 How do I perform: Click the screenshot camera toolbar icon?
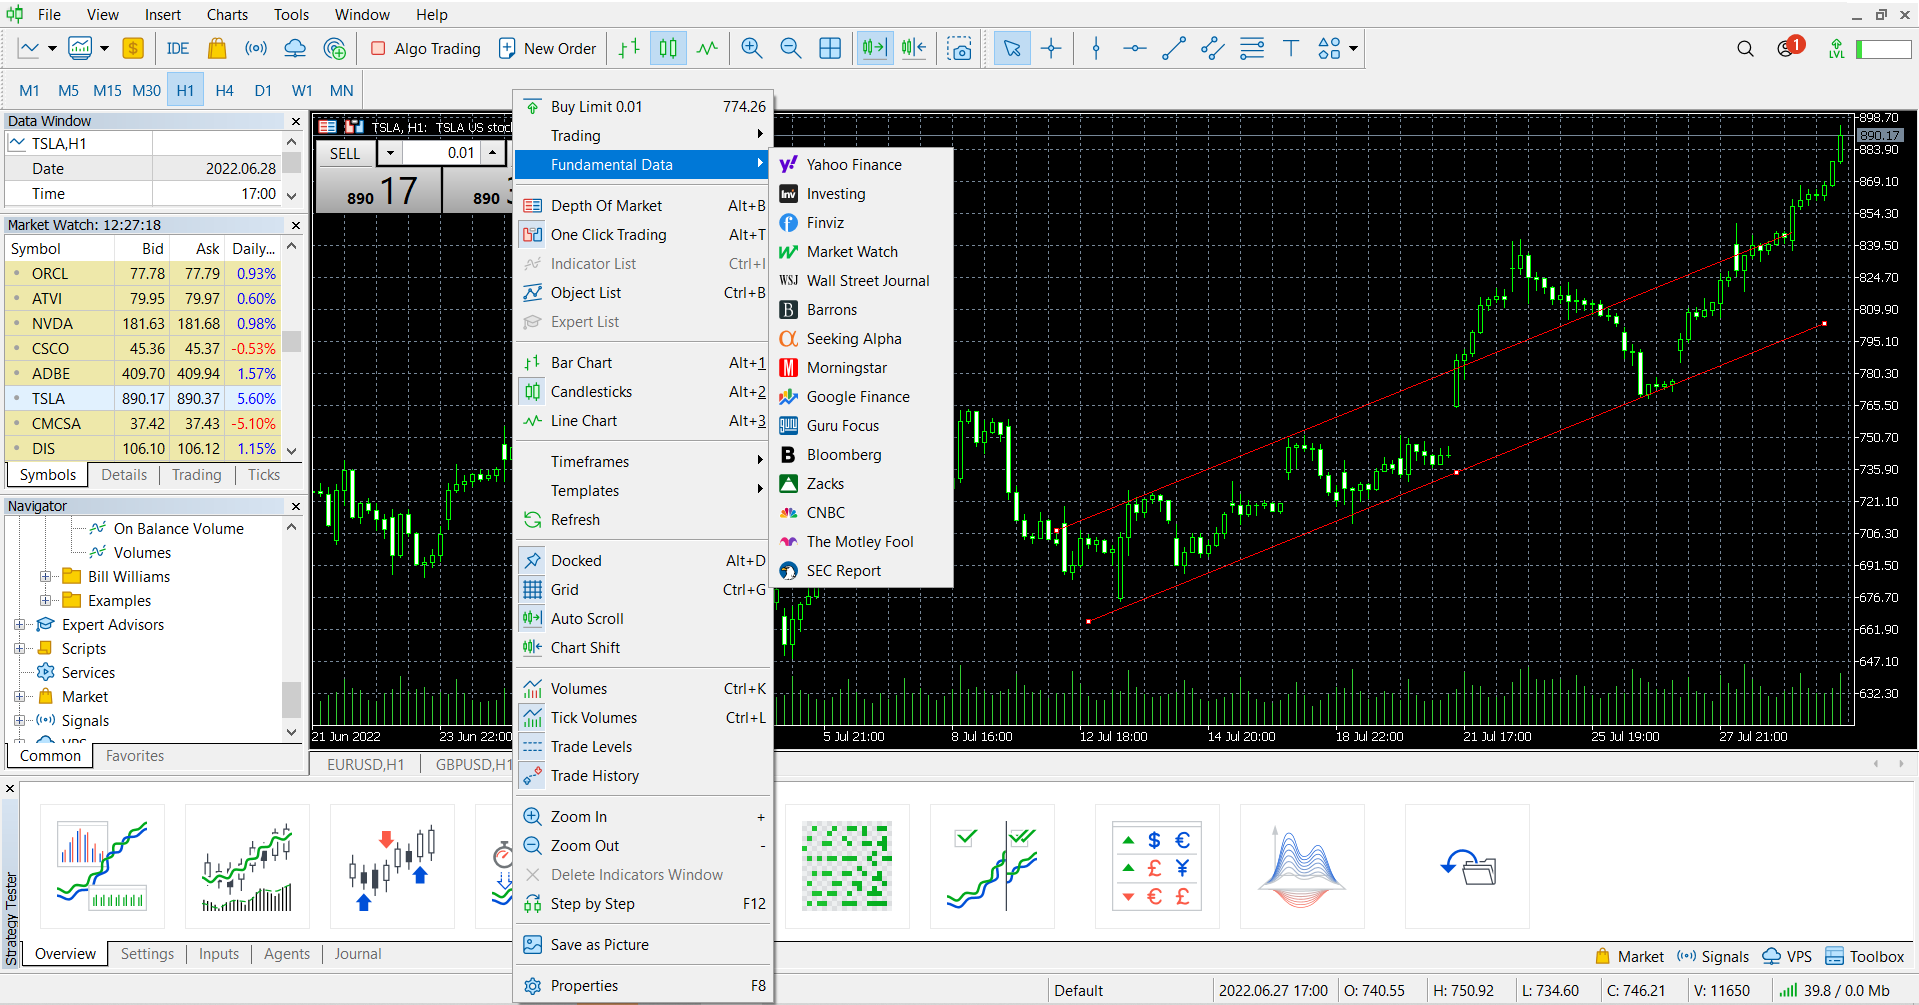[x=960, y=48]
